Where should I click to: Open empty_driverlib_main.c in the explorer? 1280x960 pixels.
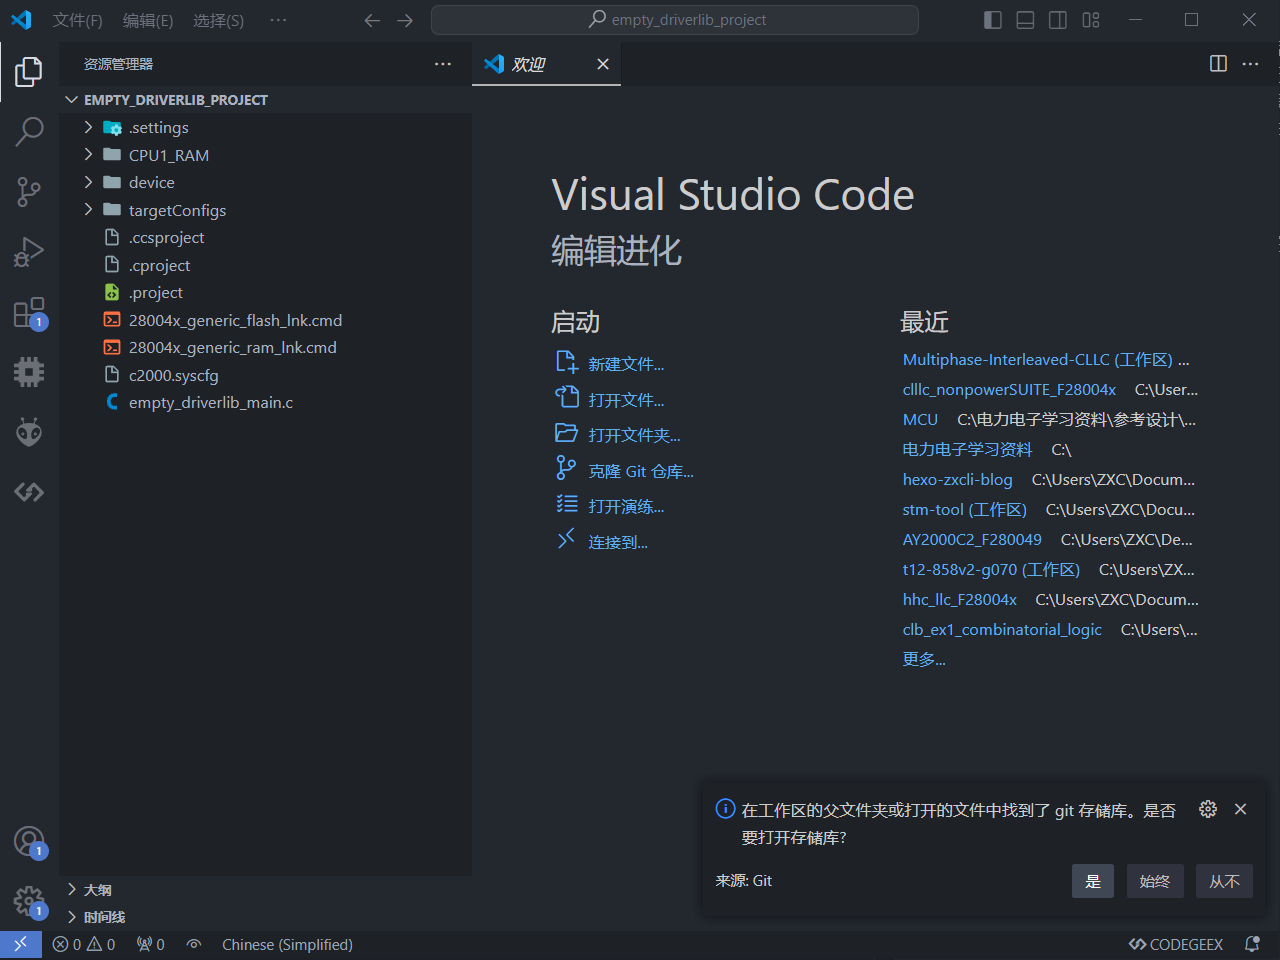coord(210,402)
